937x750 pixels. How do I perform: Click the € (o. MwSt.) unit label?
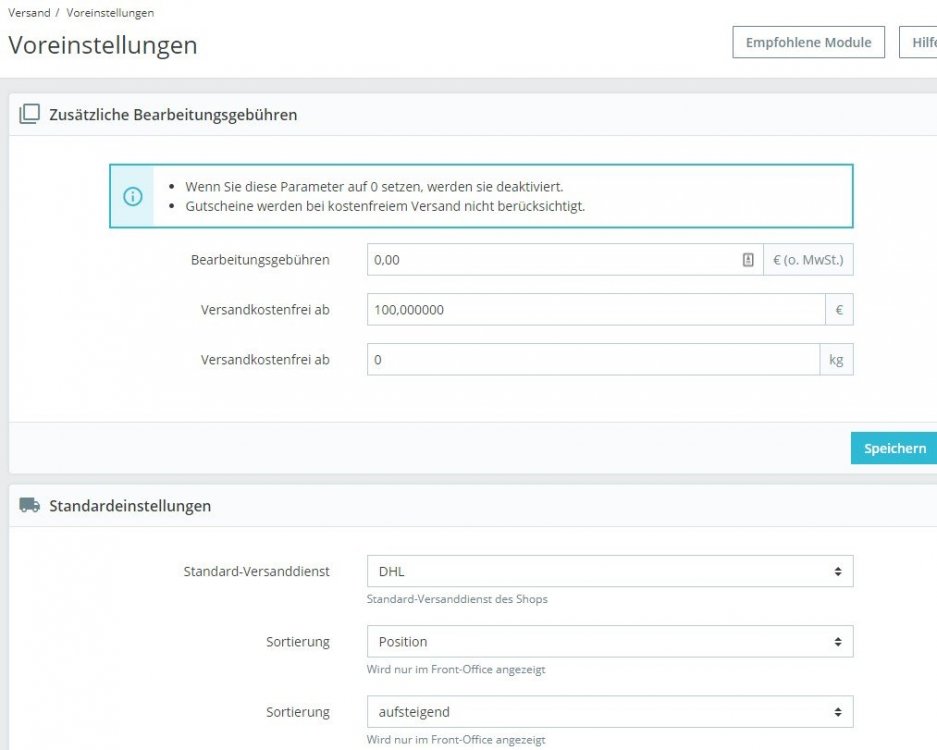pyautogui.click(x=806, y=259)
